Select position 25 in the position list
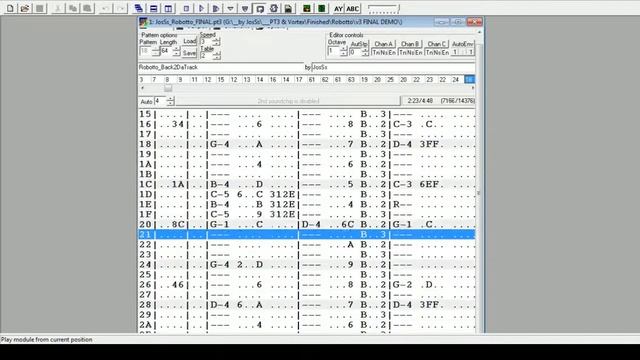Image resolution: width=640 pixels, height=360 pixels. click(x=390, y=80)
